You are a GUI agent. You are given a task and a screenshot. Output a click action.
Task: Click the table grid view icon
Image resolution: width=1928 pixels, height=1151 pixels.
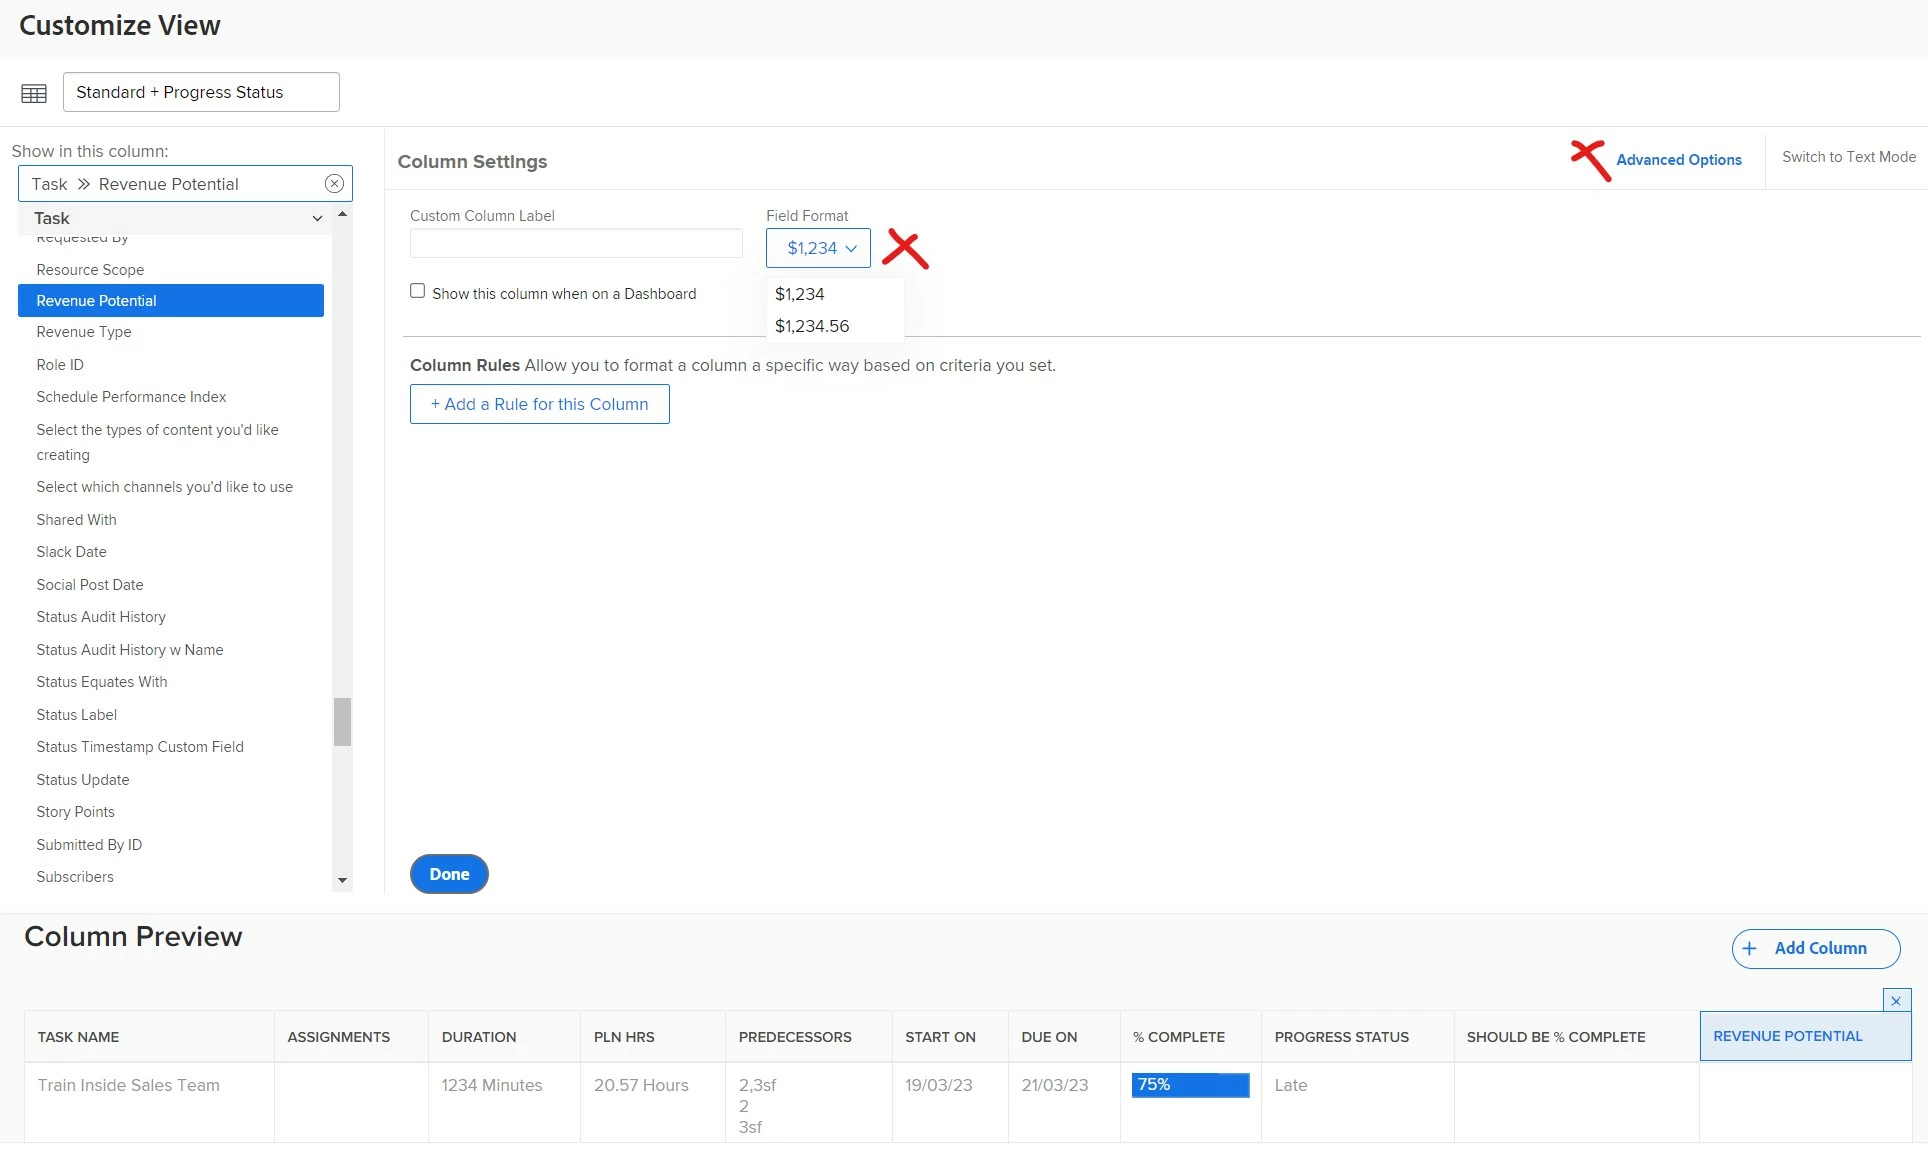(34, 93)
